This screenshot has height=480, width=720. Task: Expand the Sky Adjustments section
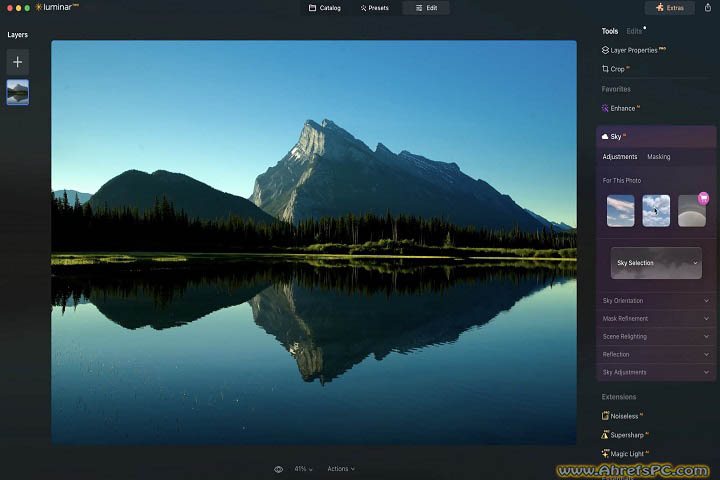(x=656, y=373)
